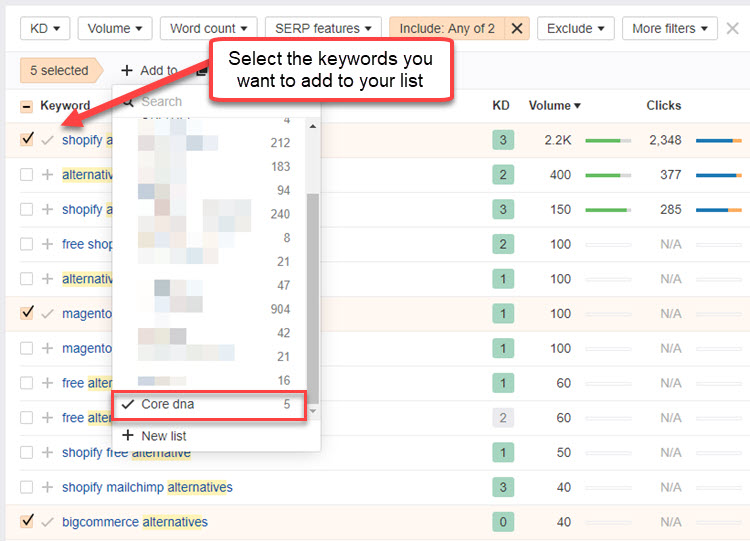The width and height of the screenshot is (750, 541).
Task: Open the More filters dropdown
Action: [x=670, y=29]
